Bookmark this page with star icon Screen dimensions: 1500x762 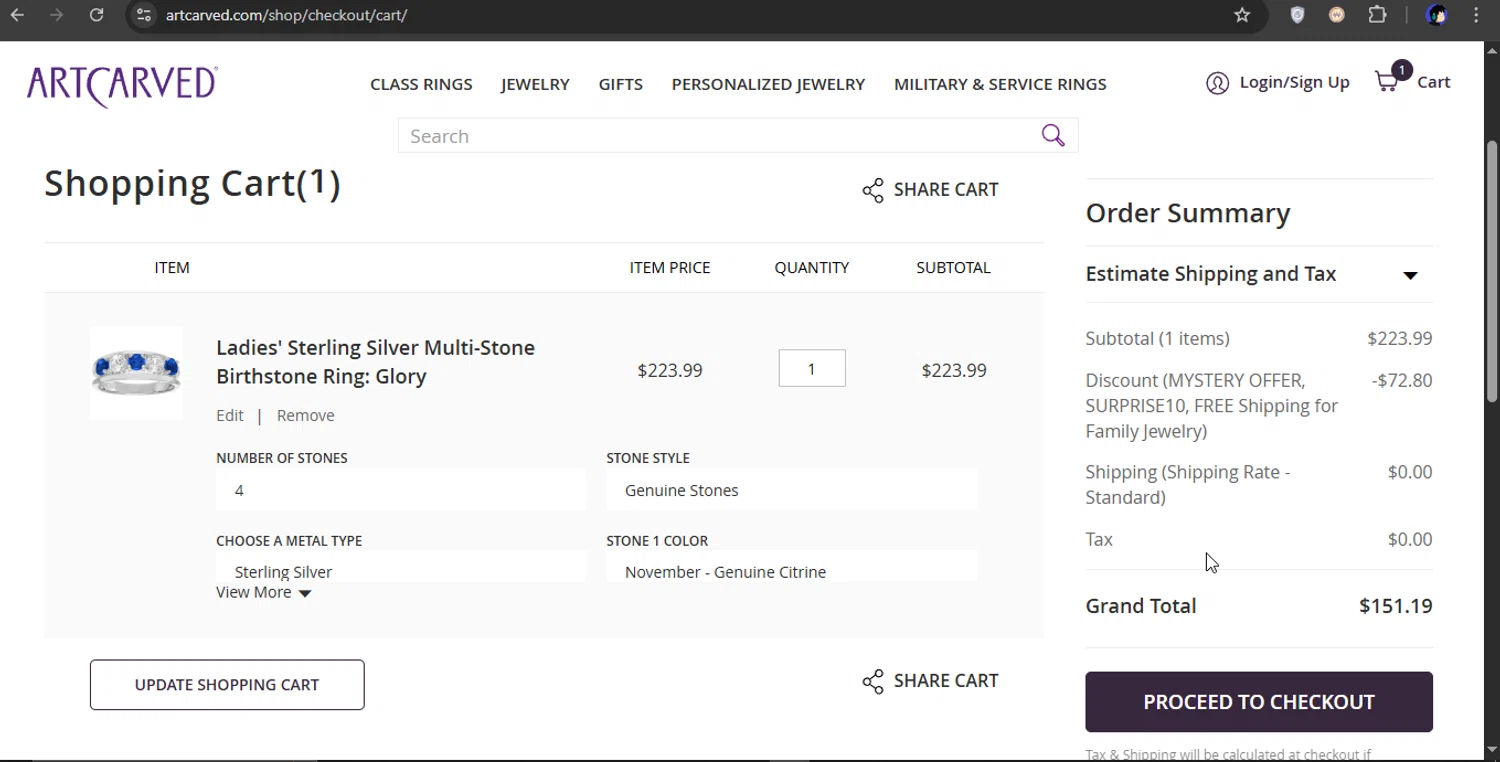(1242, 15)
